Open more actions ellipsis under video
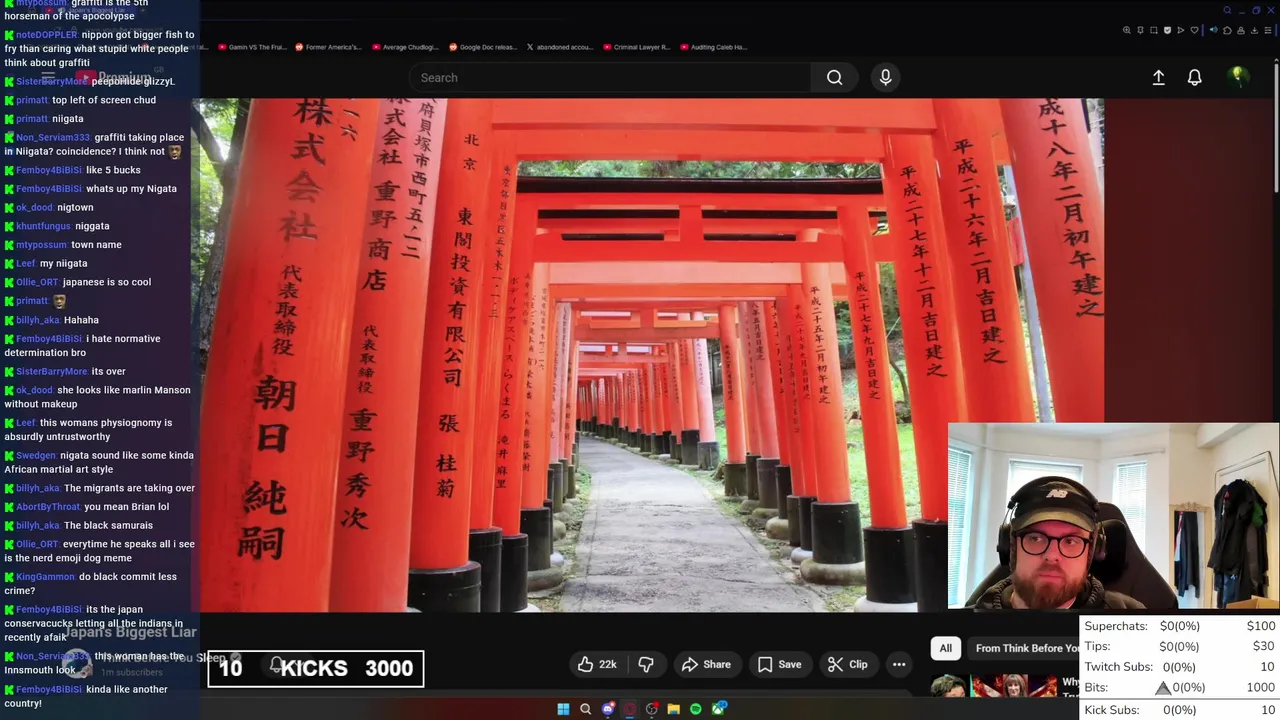 [x=899, y=664]
